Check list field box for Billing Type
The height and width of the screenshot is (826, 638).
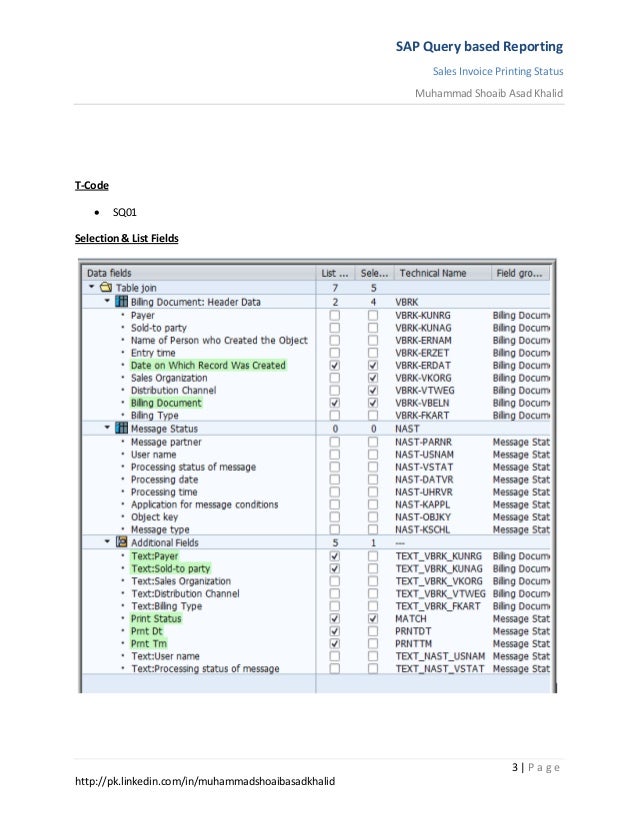click(335, 415)
